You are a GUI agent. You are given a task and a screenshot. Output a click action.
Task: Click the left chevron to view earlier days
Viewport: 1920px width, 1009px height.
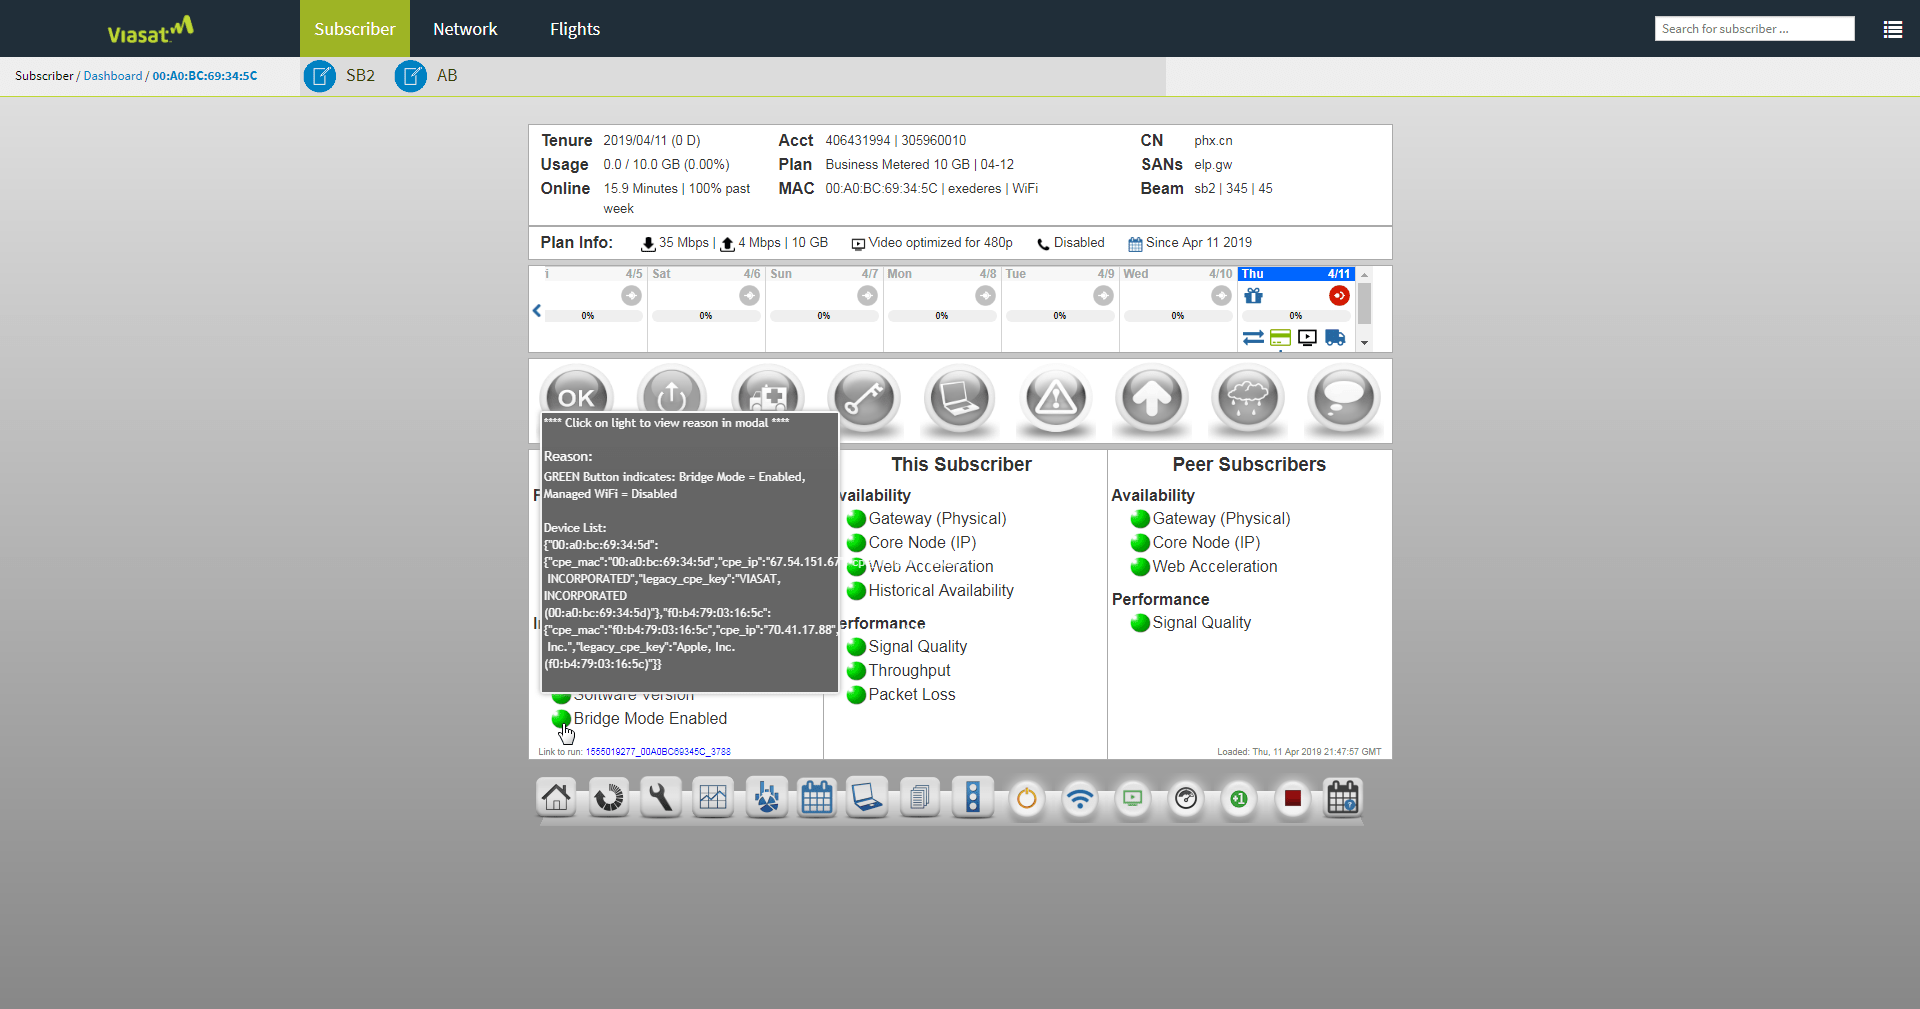tap(537, 310)
